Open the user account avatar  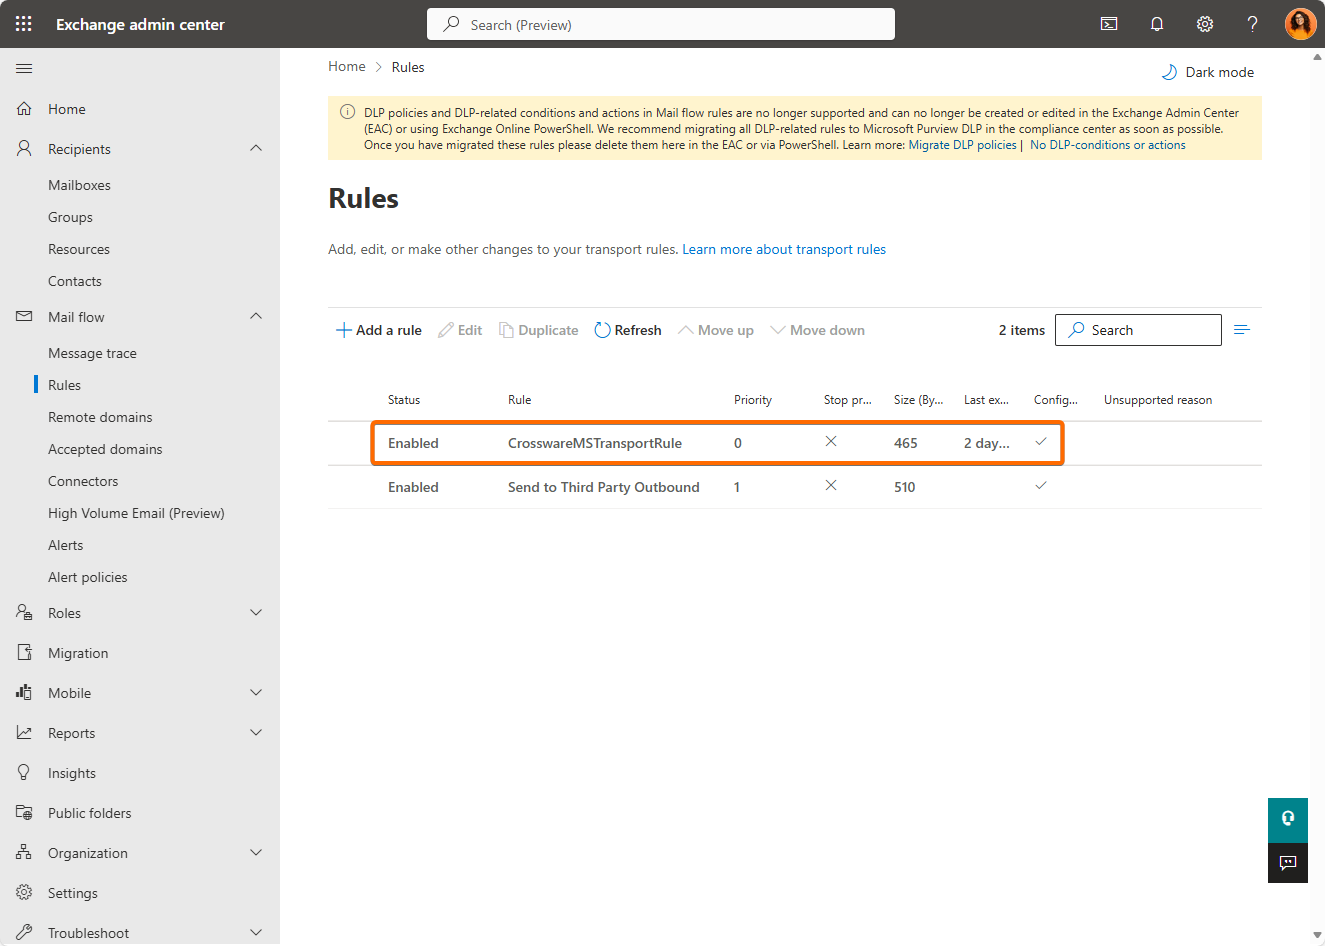pyautogui.click(x=1300, y=24)
